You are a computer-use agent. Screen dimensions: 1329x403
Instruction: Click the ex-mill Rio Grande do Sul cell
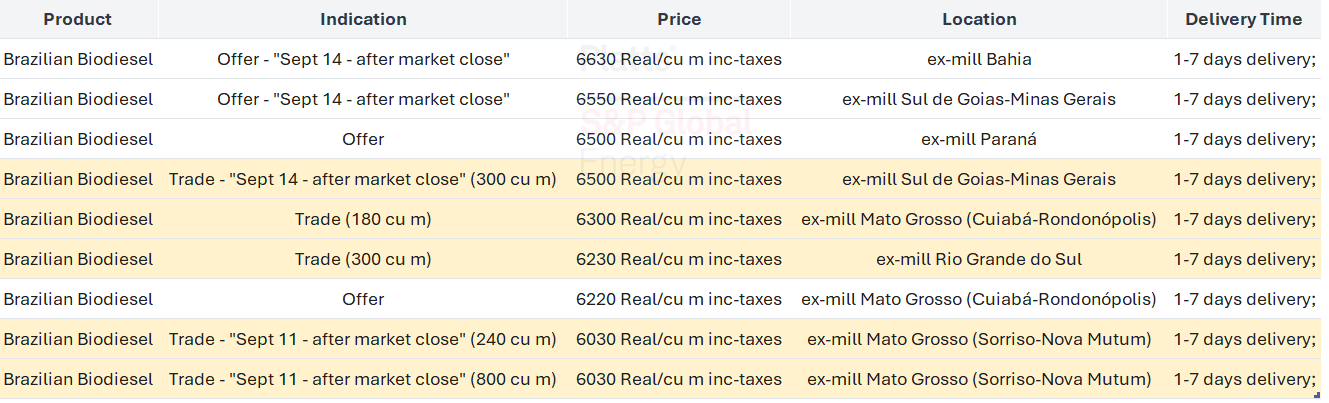click(x=979, y=259)
